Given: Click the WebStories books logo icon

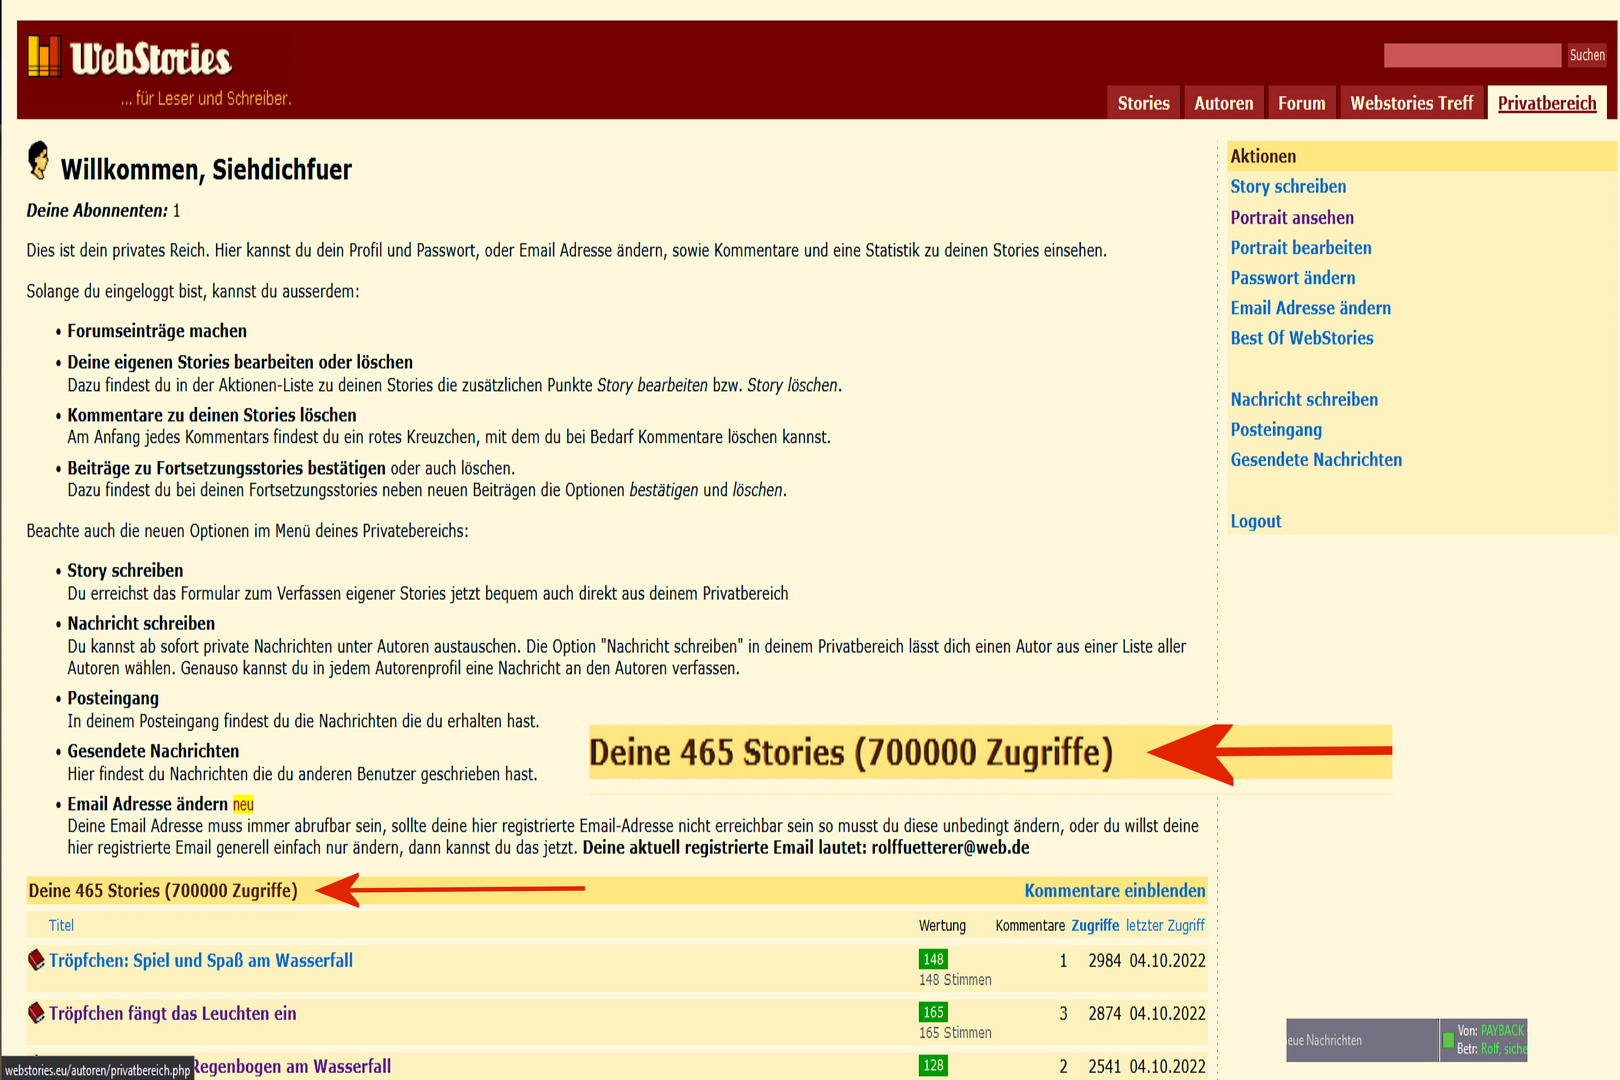Looking at the screenshot, I should coord(44,56).
